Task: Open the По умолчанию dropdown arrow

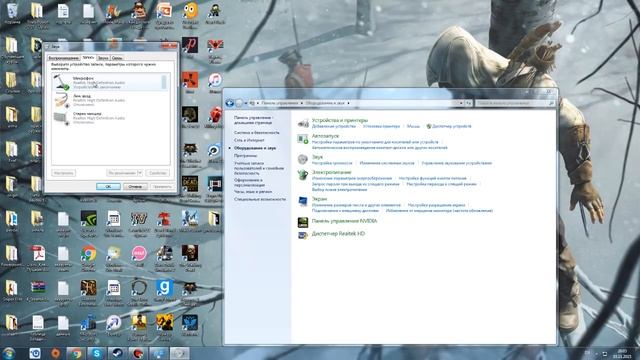Action: (x=140, y=173)
